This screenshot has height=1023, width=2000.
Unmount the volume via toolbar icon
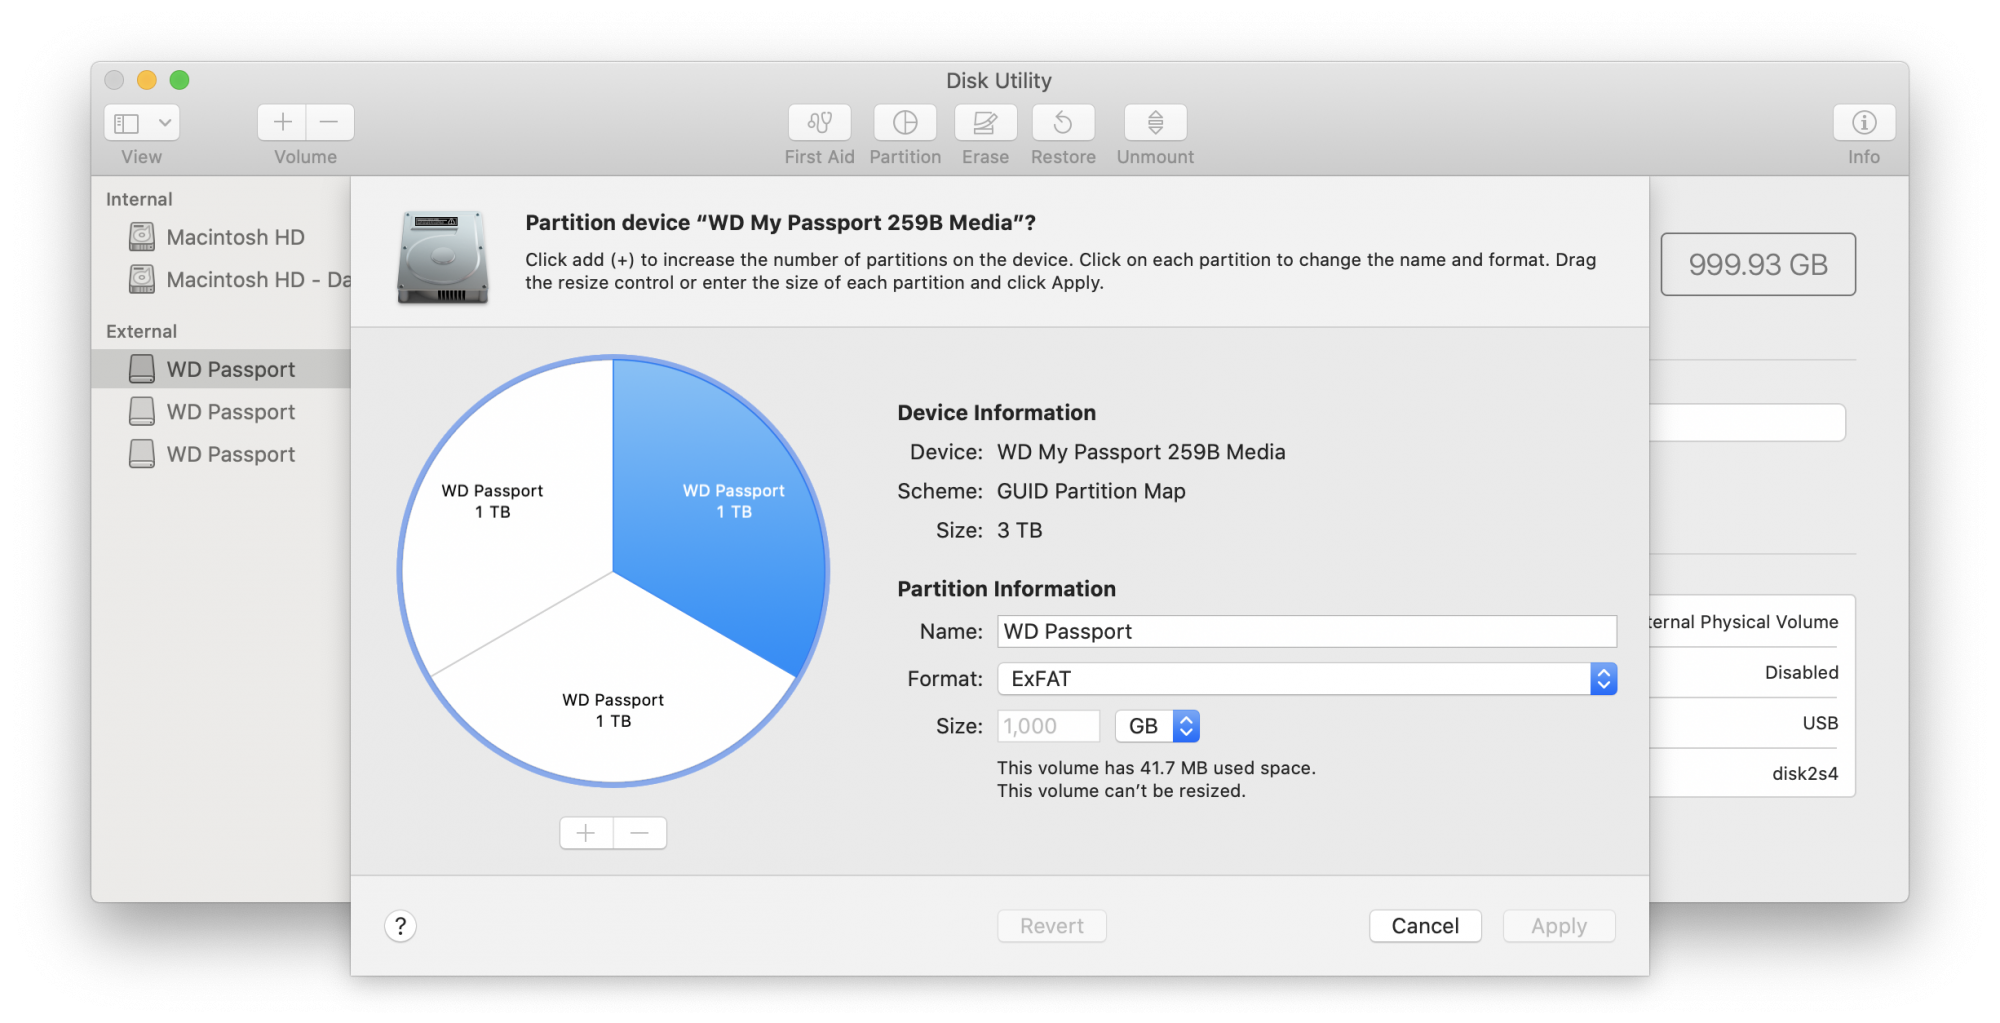point(1155,122)
